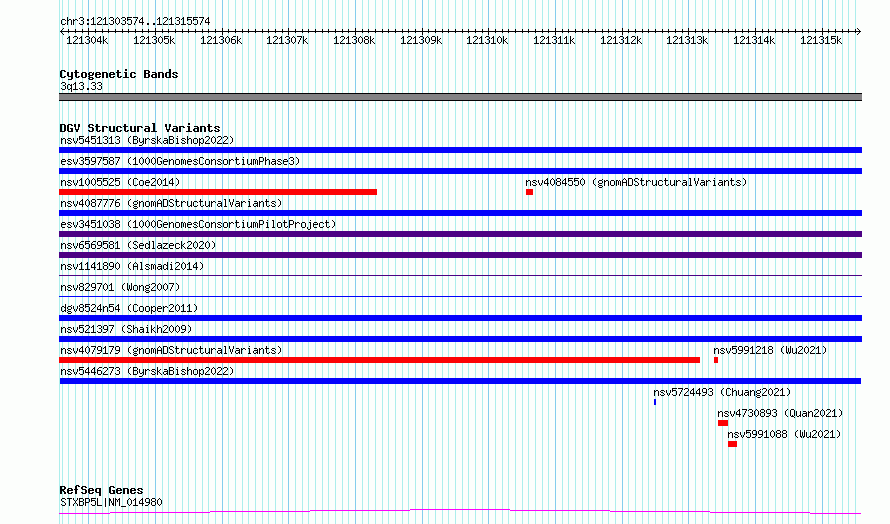
Task: Click the Cytogenetic Bands track title
Action: pyautogui.click(x=119, y=74)
